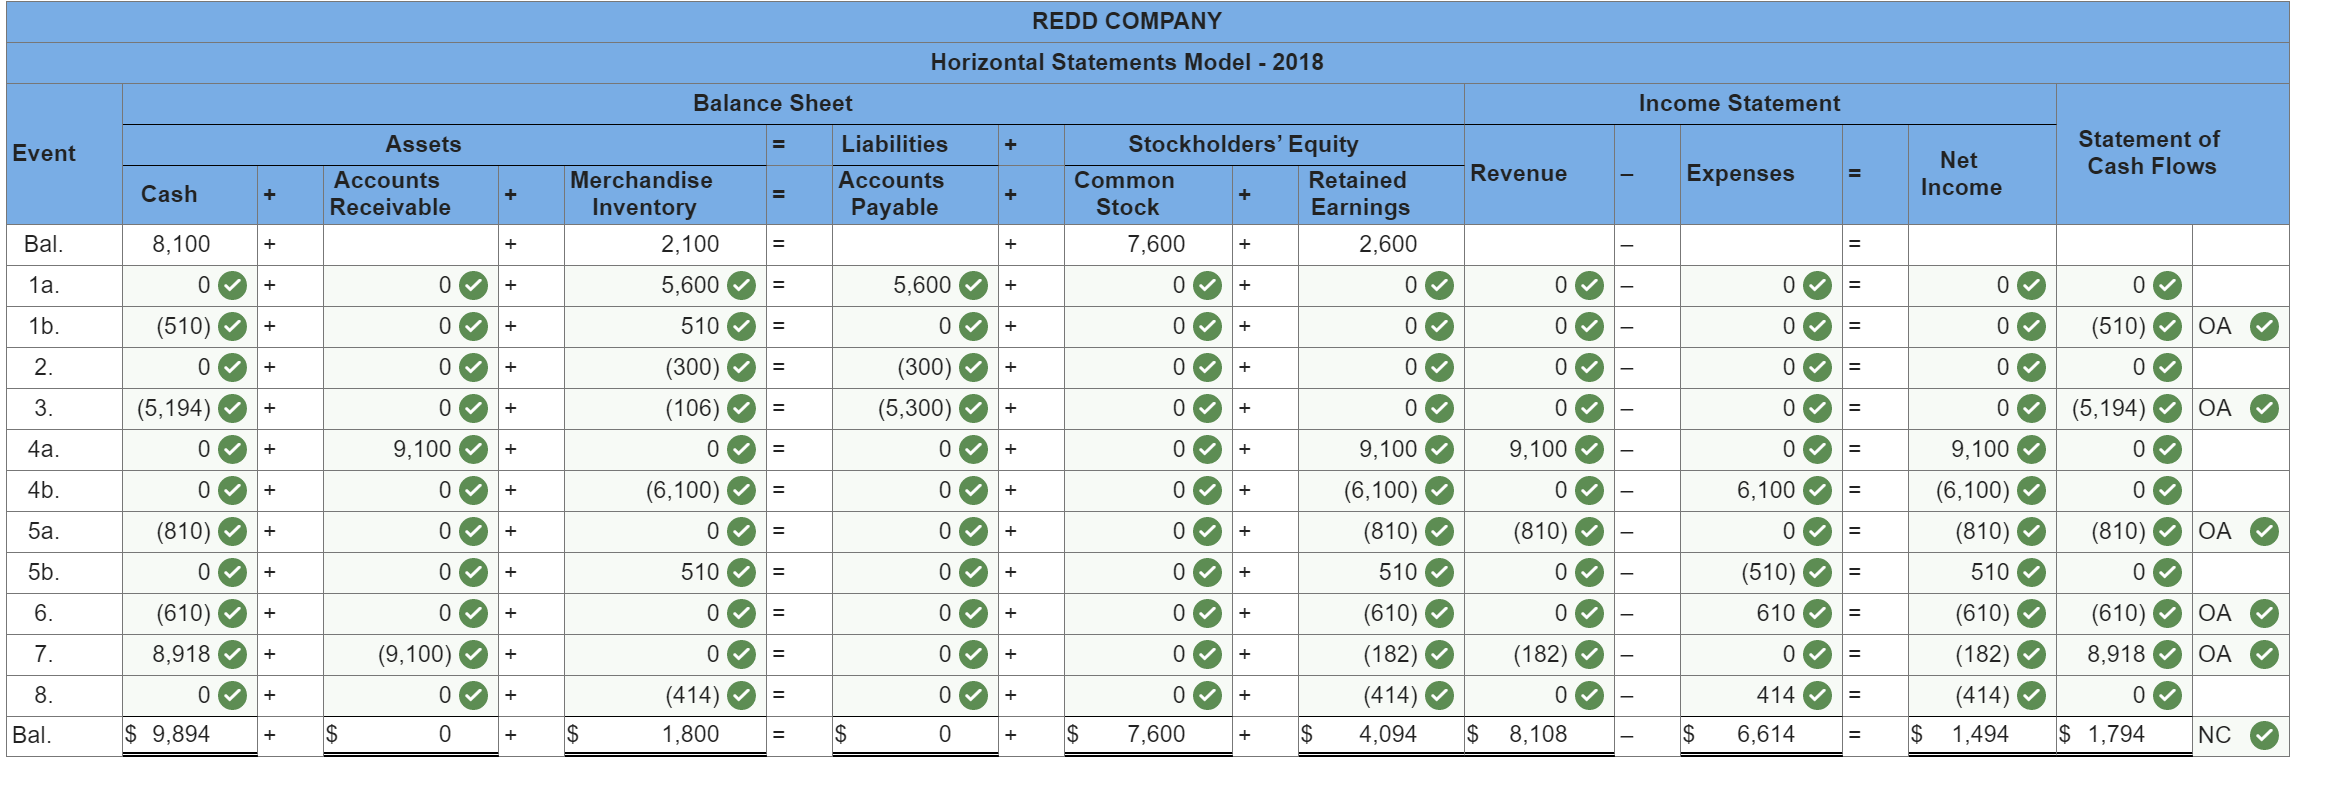Click the check icon after OA in row 7
This screenshot has height=785, width=2337.
pos(2264,654)
